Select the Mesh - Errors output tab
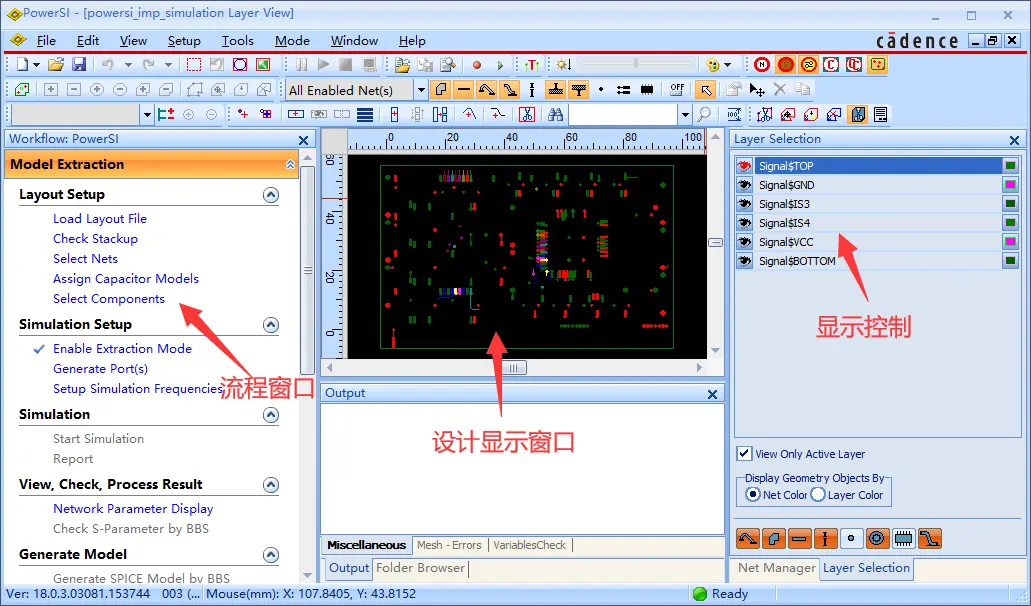Screen dimensions: 1031x606 coord(449,545)
